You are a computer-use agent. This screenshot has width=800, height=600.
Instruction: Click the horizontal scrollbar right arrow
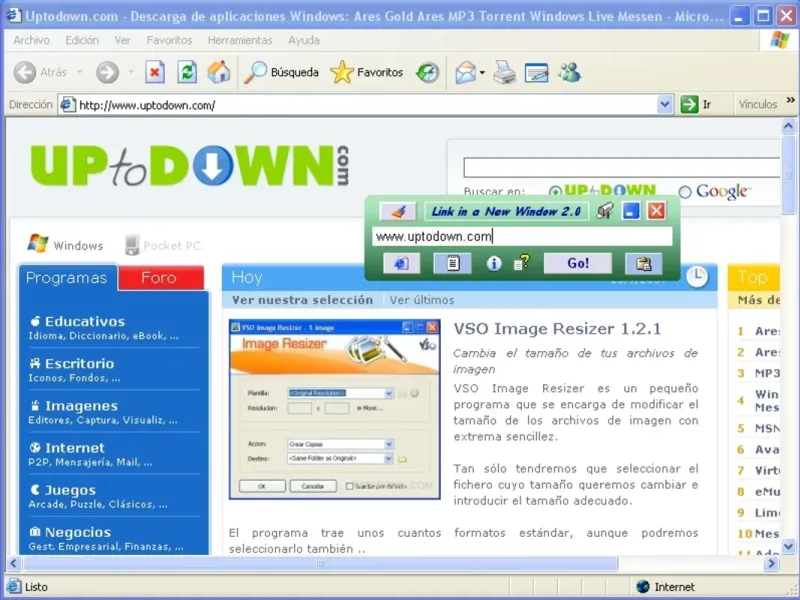click(x=771, y=564)
